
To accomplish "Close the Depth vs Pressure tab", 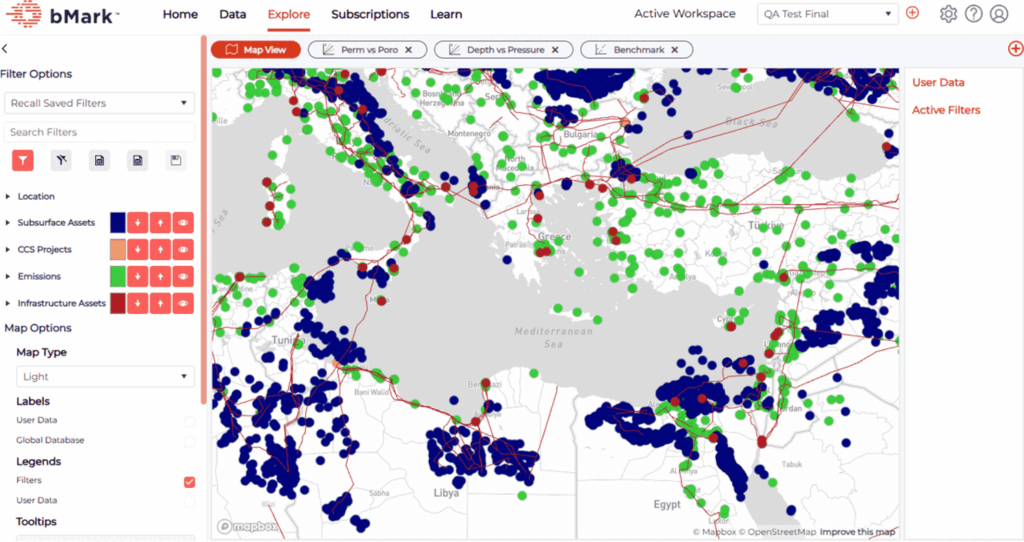I will (555, 50).
